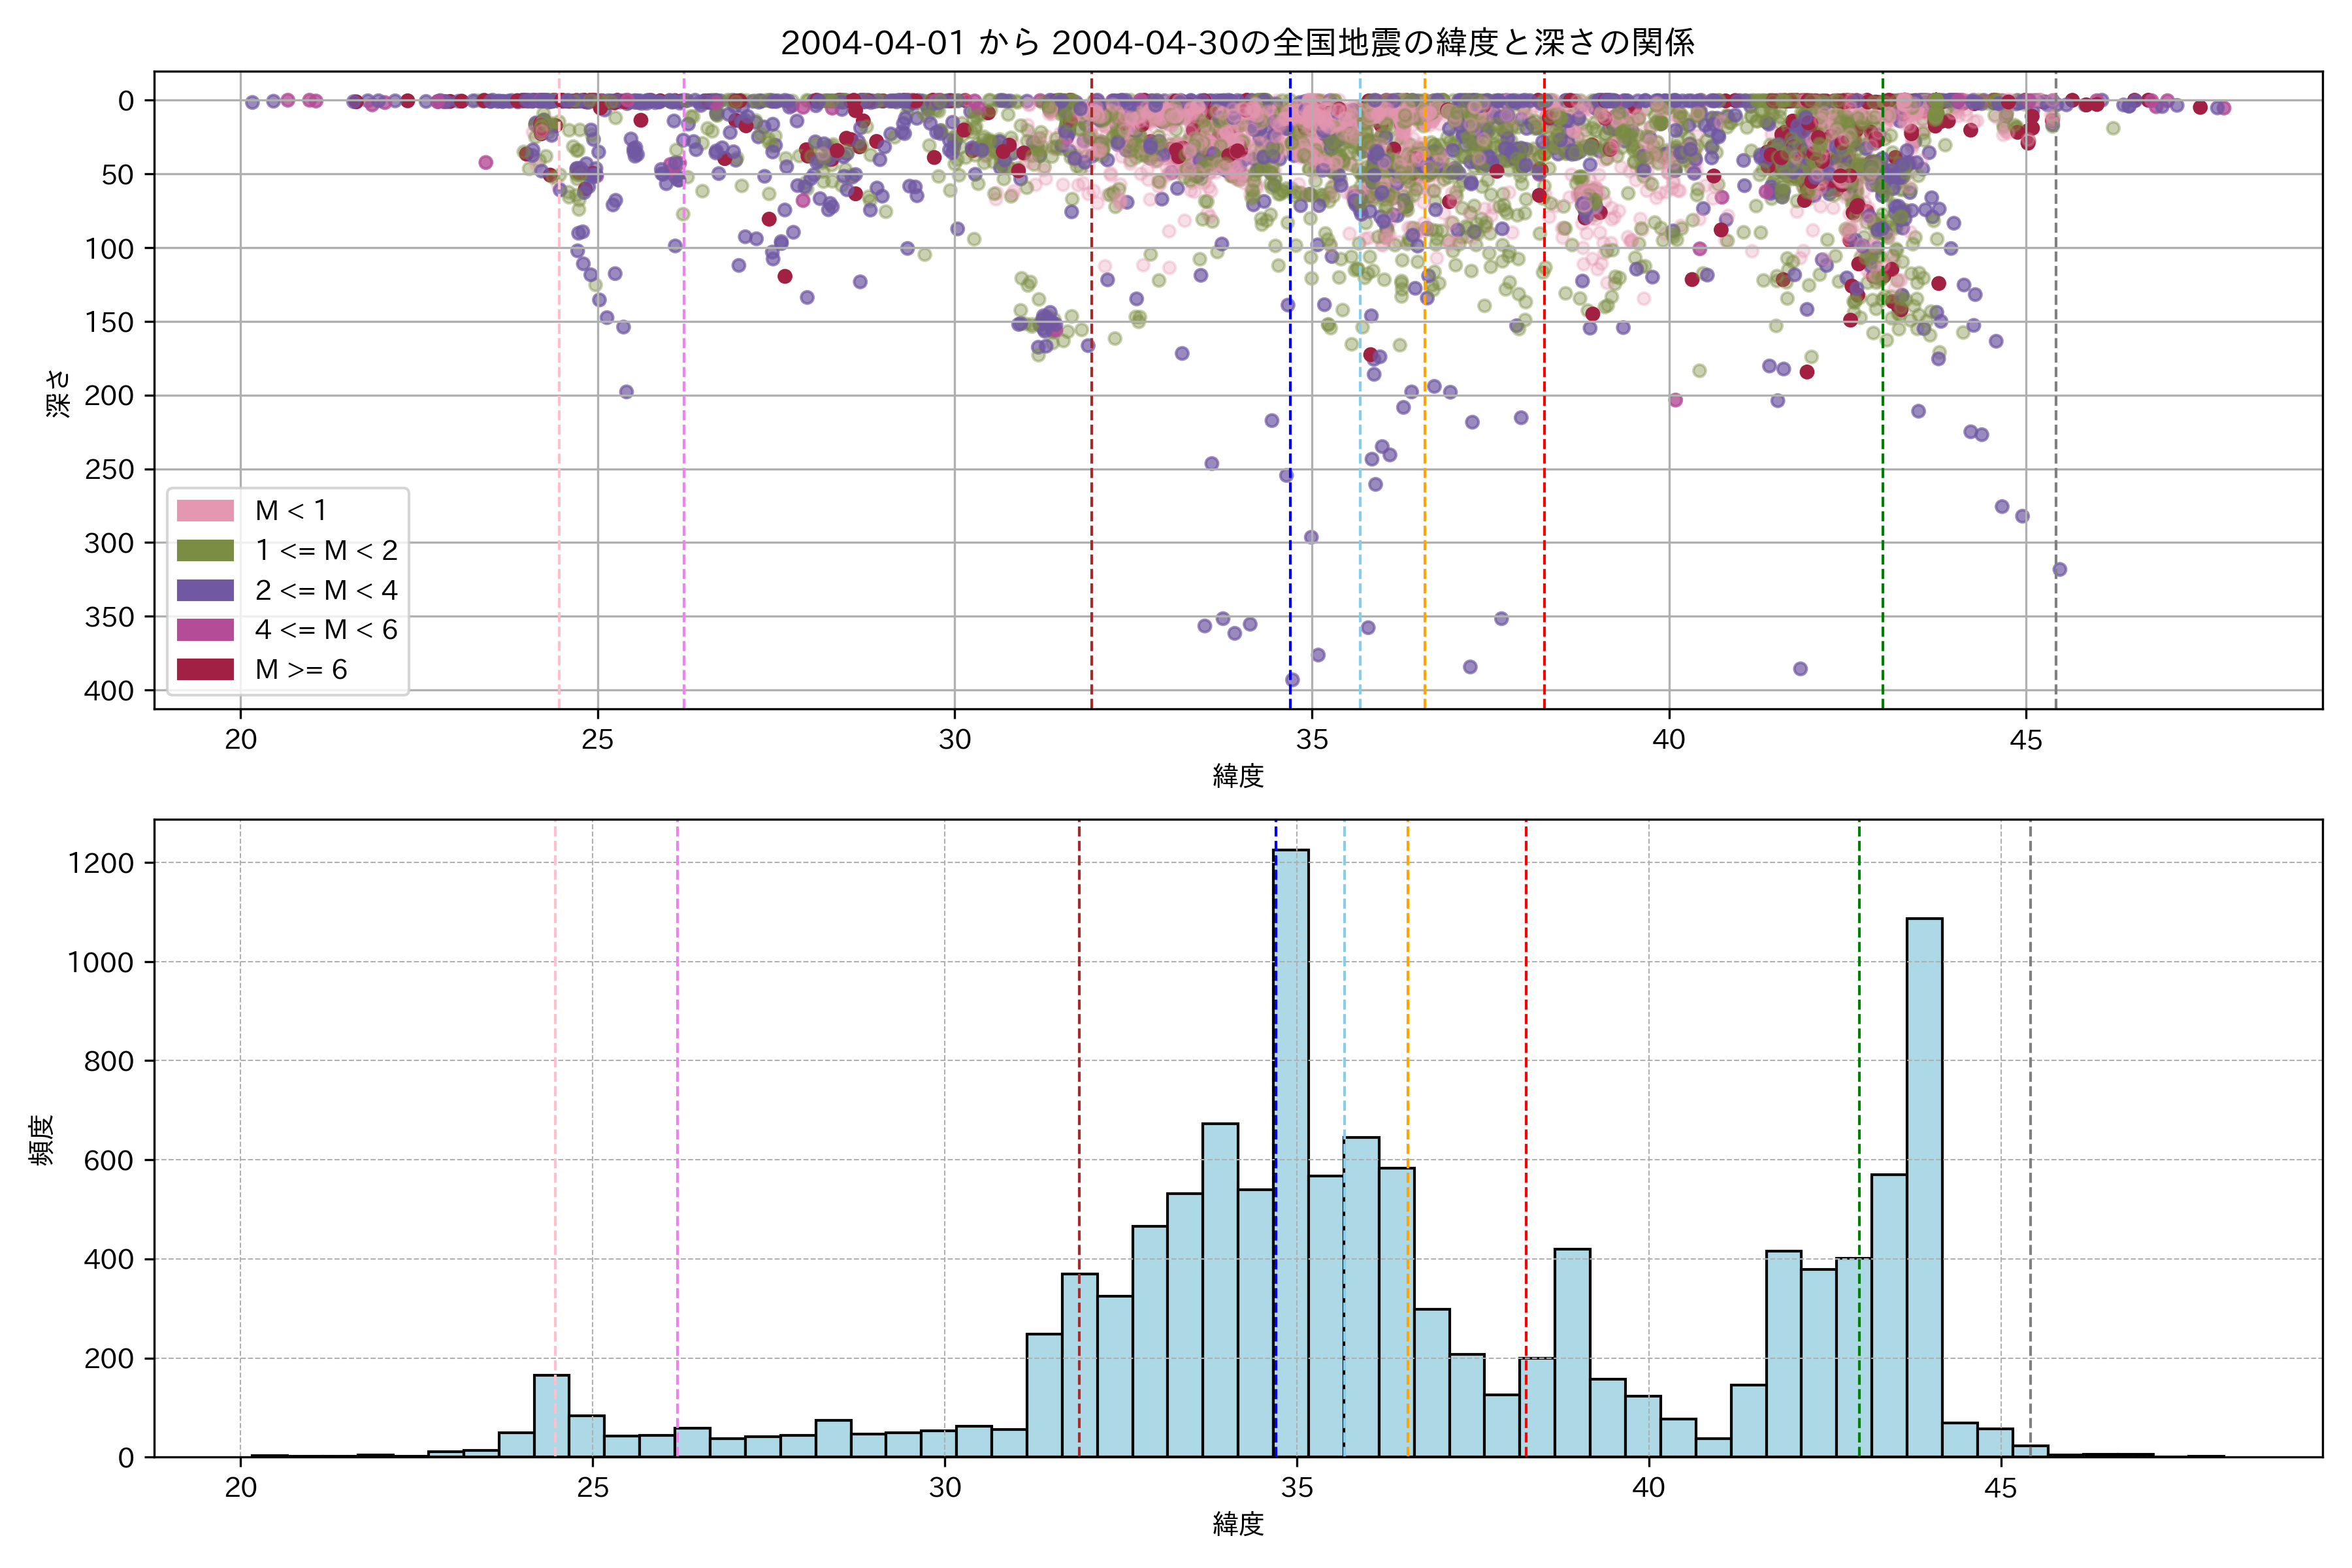
Task: Click the purple 2 <= M < 4 legend swatch
Action: click(x=205, y=590)
